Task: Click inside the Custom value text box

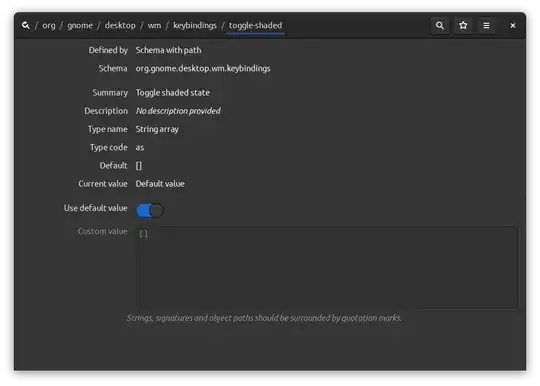Action: click(328, 267)
